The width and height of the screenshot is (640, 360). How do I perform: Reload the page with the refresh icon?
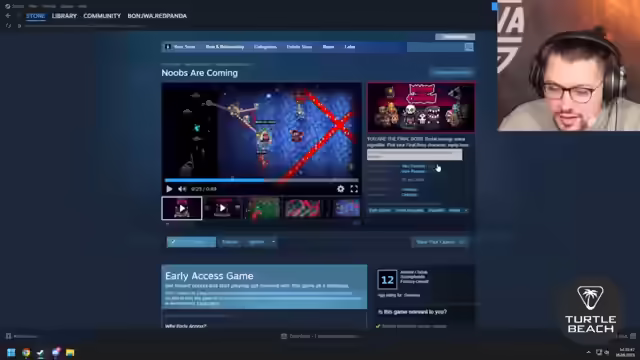[8, 26]
